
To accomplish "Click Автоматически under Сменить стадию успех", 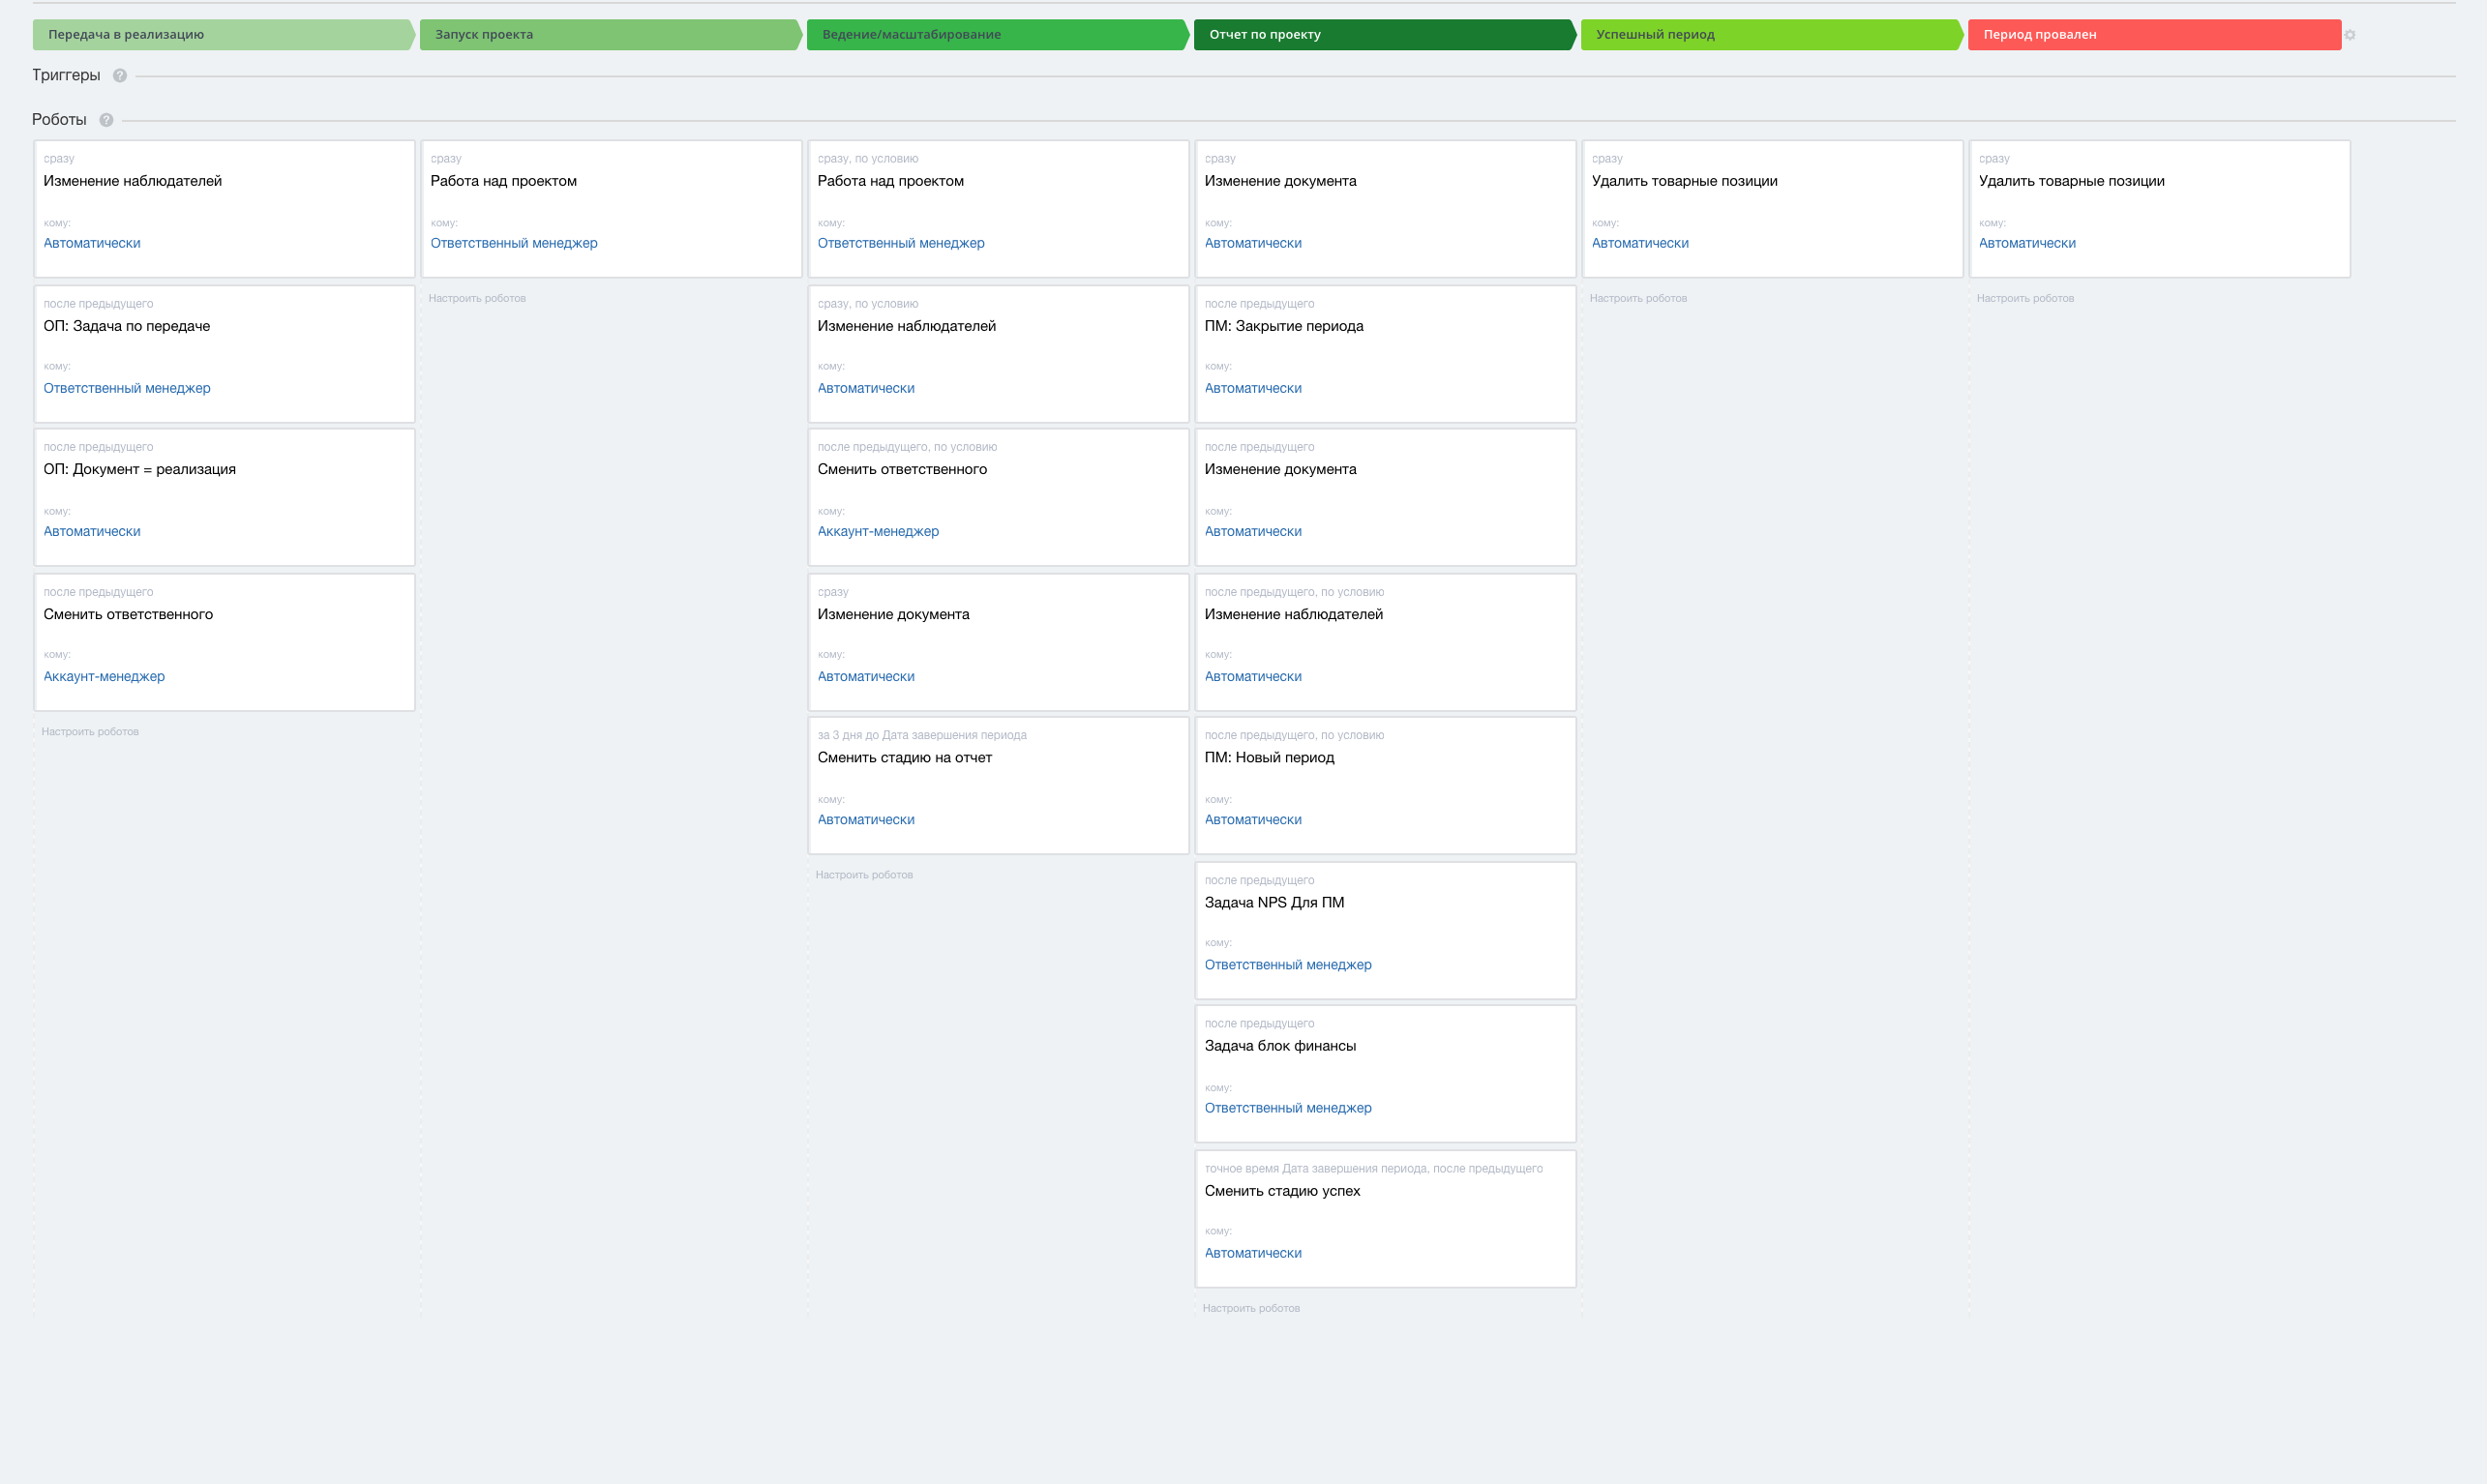I will click(1253, 1254).
